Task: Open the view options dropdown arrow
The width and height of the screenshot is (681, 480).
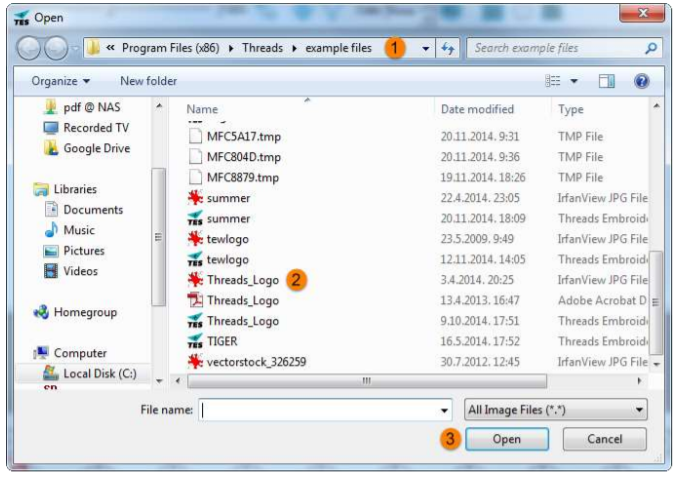Action: click(x=574, y=81)
